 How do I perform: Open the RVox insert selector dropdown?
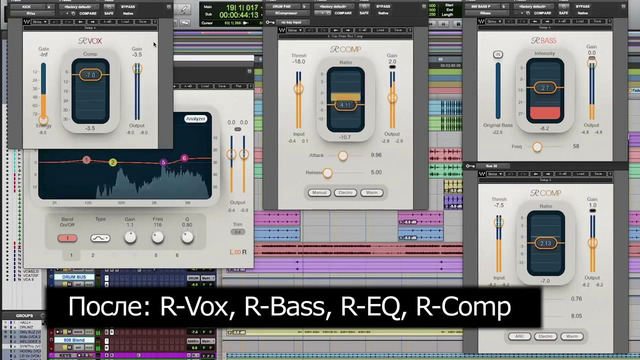pos(31,13)
